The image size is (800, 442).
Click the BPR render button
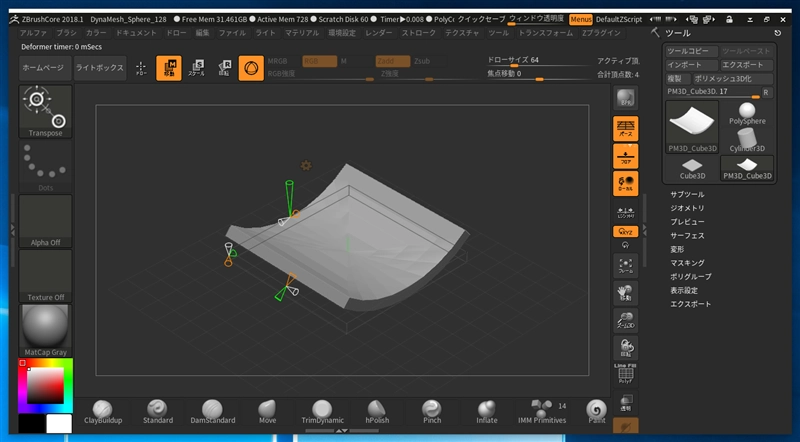click(626, 98)
